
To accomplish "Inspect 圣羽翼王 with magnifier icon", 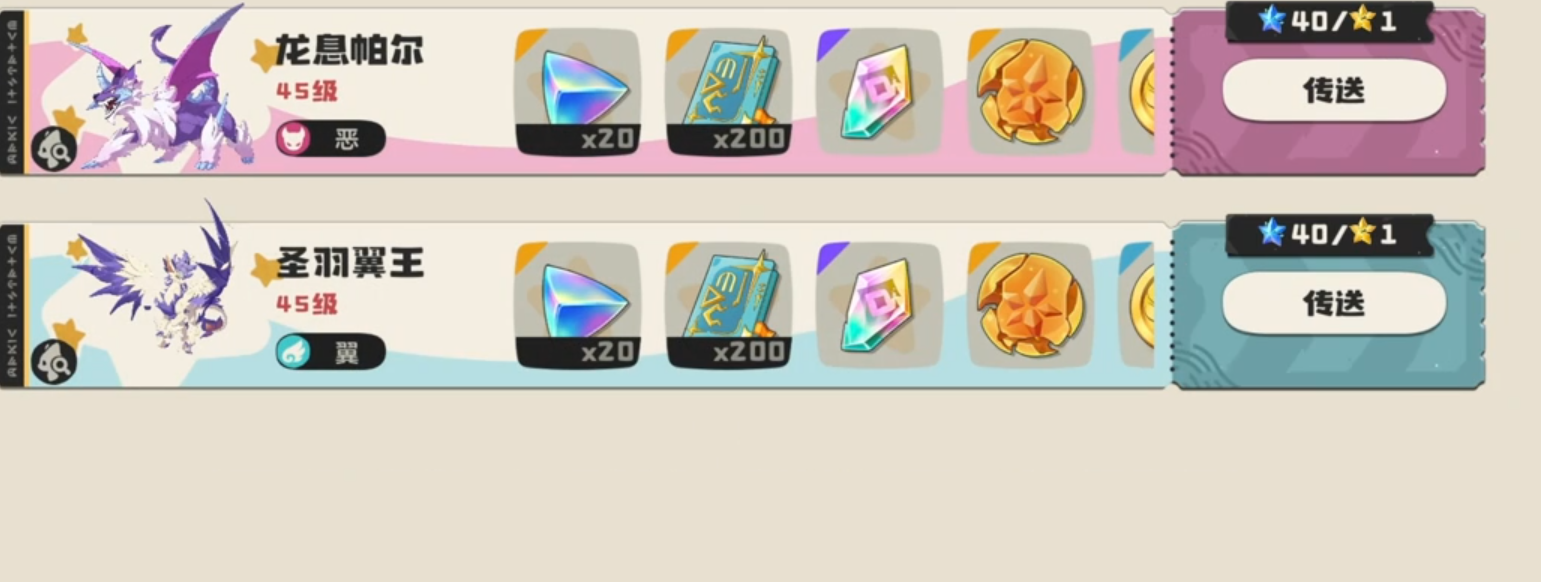I will 52,362.
